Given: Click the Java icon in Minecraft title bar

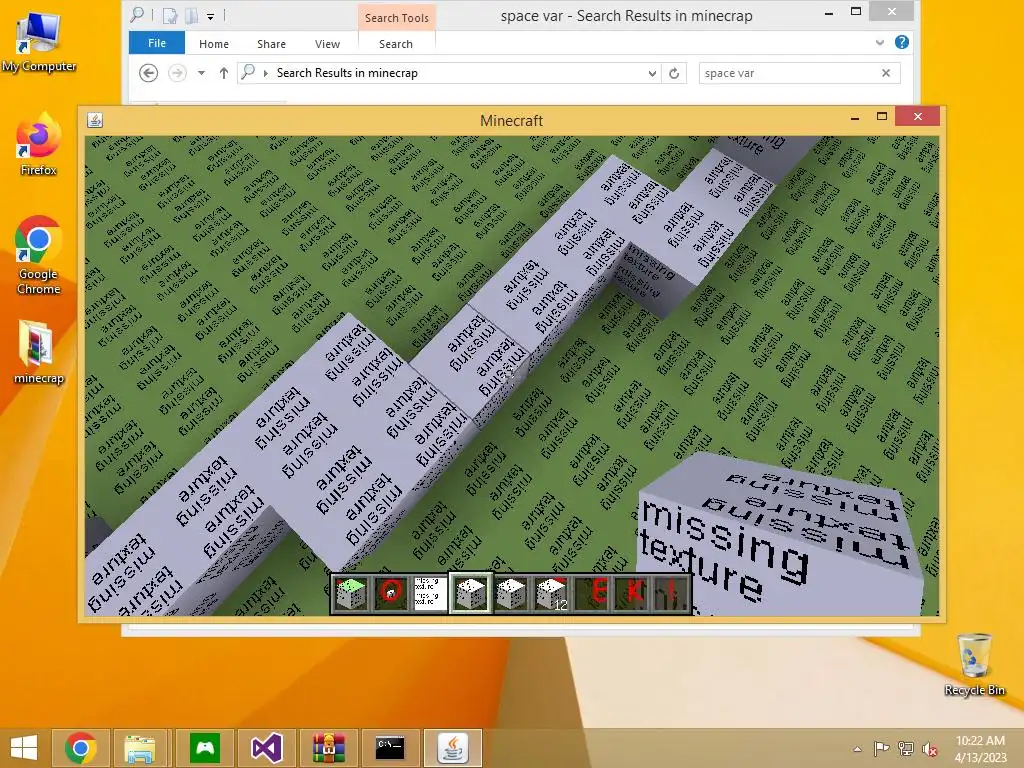Looking at the screenshot, I should pos(95,120).
